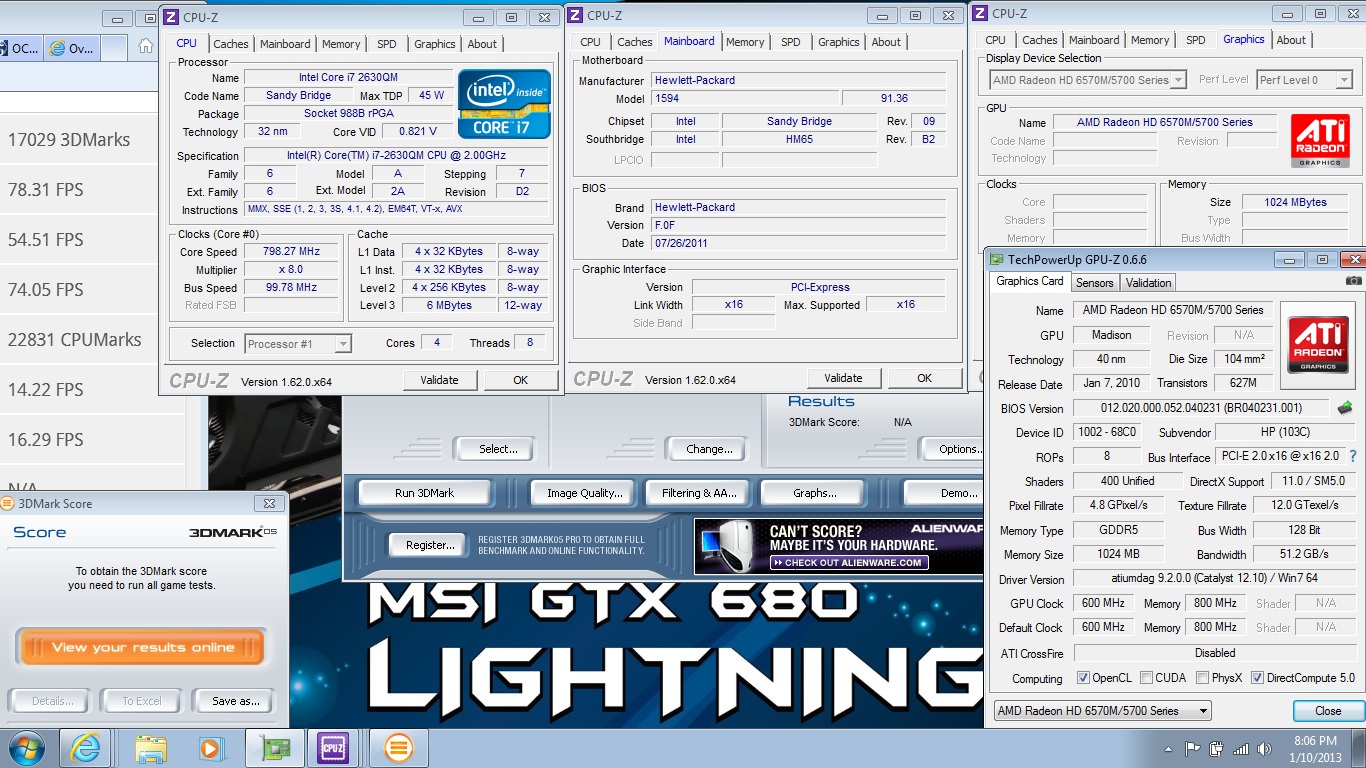Image resolution: width=1366 pixels, height=768 pixels.
Task: Click the Show Desktop strip beside the clock
Action: [x=1359, y=748]
